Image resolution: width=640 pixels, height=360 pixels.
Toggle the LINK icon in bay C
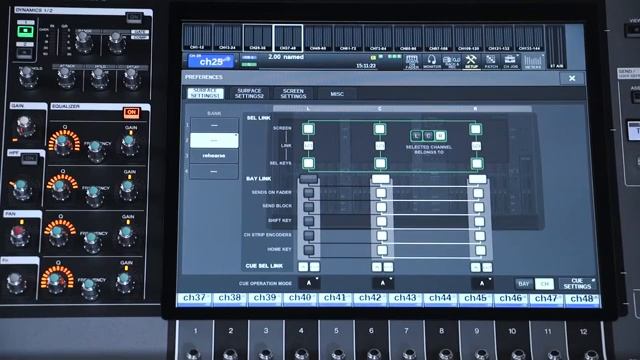[380, 146]
